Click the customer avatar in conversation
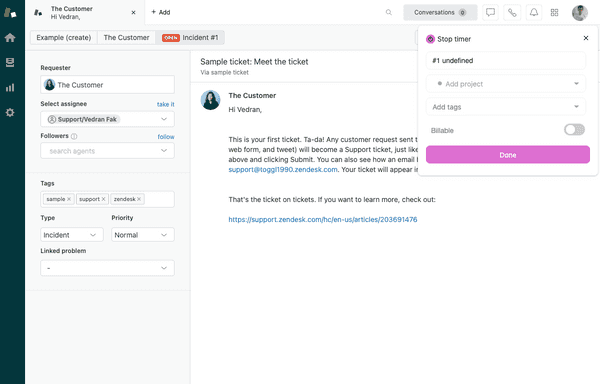This screenshot has height=384, width=600. pos(210,100)
